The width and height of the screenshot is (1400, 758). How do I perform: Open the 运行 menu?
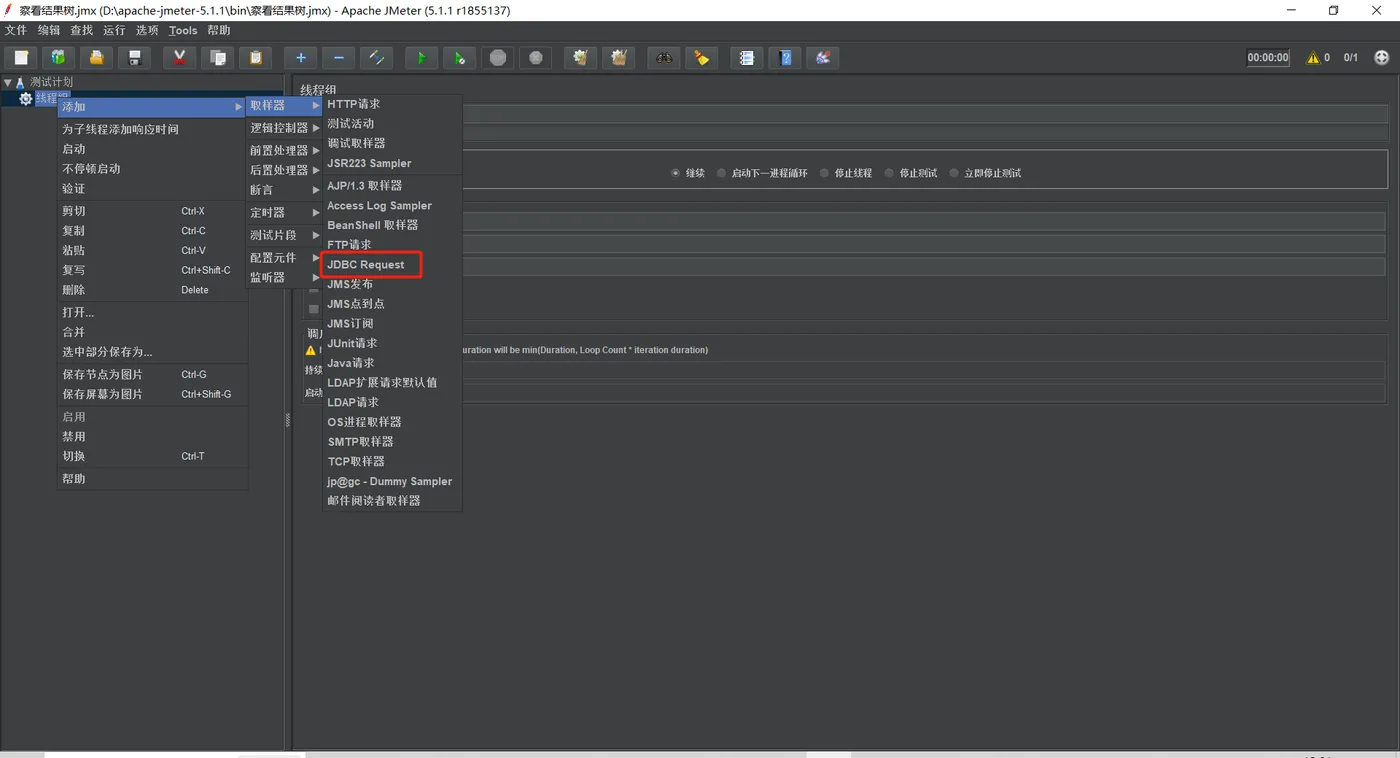click(x=114, y=31)
